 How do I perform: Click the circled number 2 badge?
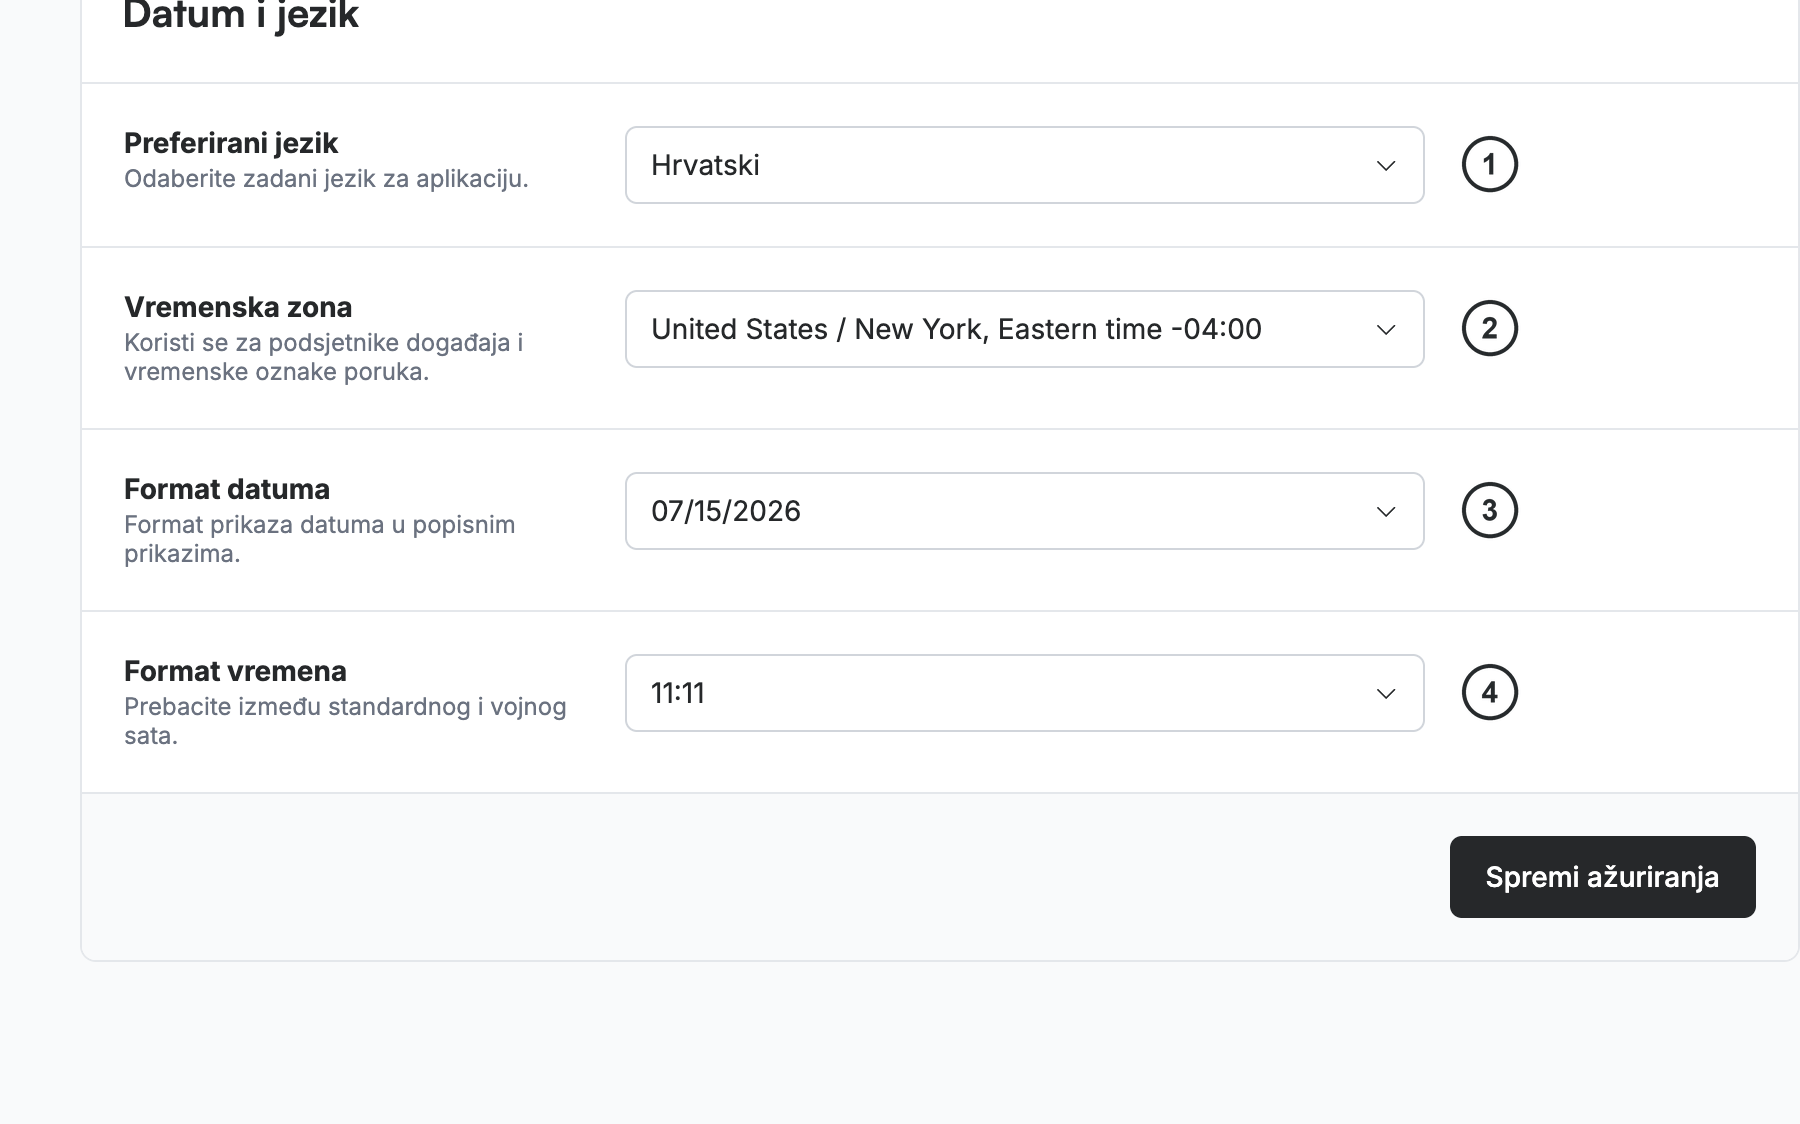coord(1490,328)
